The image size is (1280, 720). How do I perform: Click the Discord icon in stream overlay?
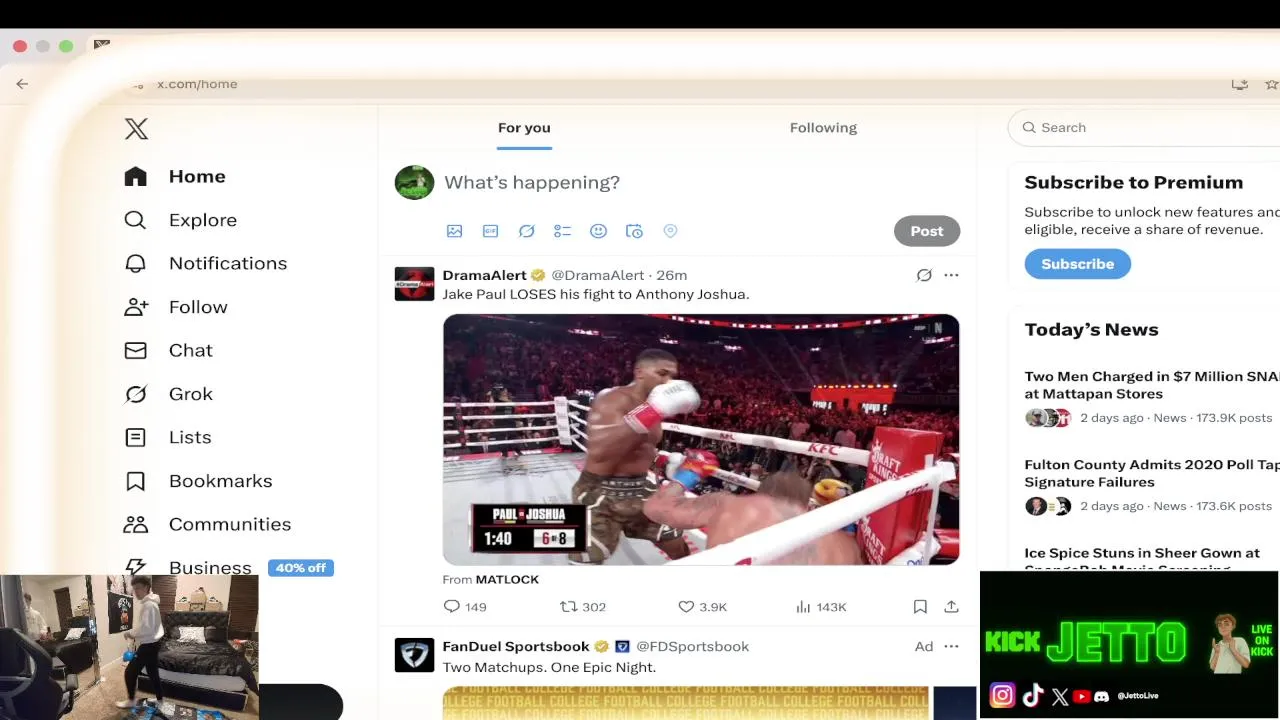coord(1101,696)
